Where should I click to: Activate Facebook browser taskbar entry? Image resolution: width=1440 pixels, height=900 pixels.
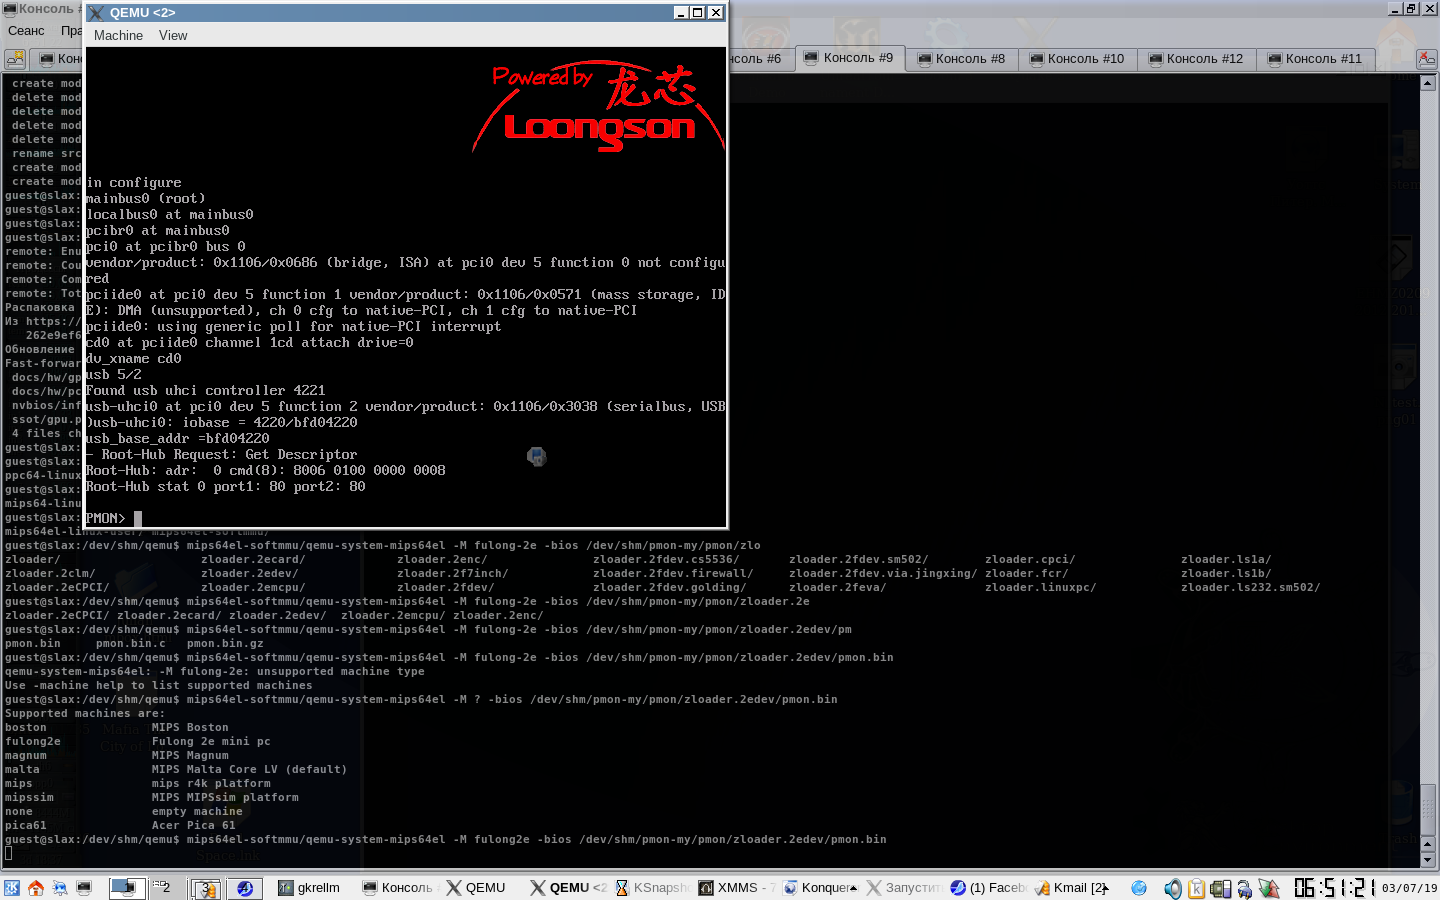987,888
